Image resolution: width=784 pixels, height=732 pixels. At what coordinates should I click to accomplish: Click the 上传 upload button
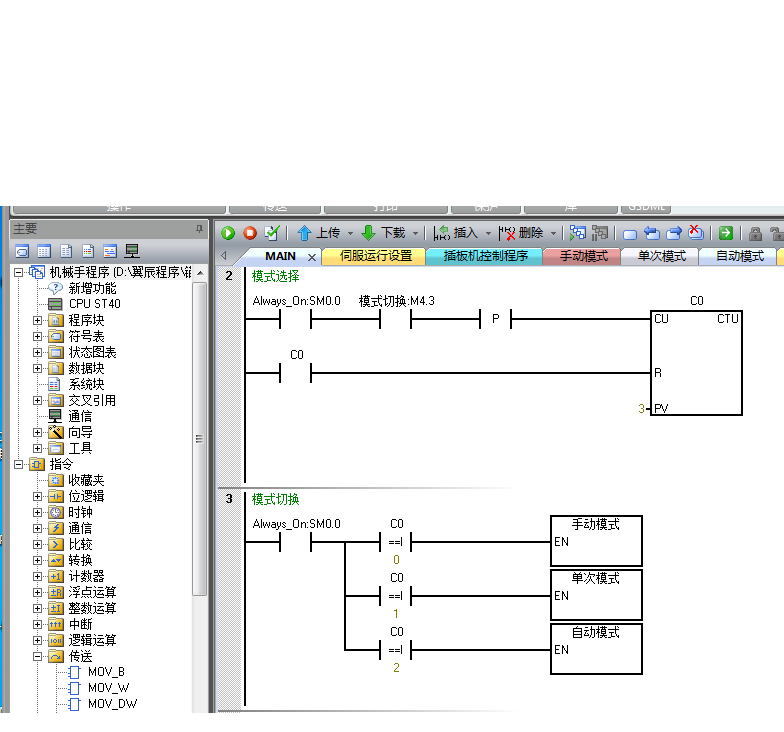tap(319, 233)
